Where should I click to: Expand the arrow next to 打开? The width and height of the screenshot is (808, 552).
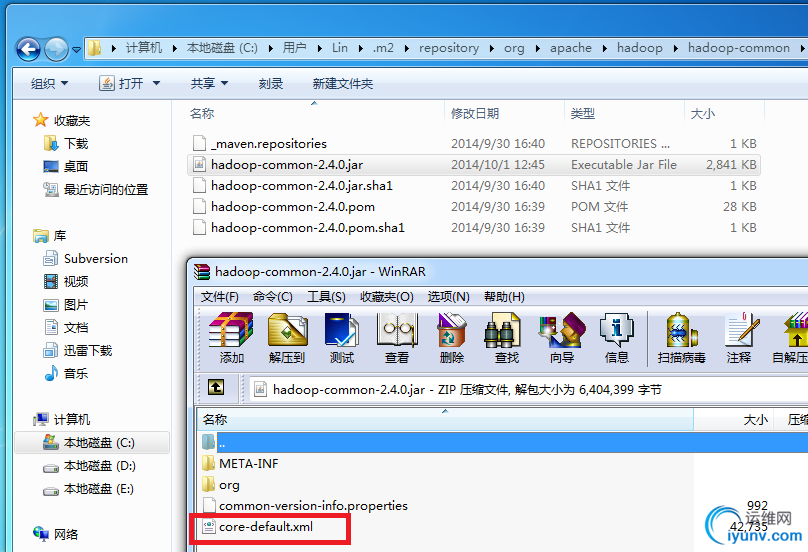coord(156,83)
